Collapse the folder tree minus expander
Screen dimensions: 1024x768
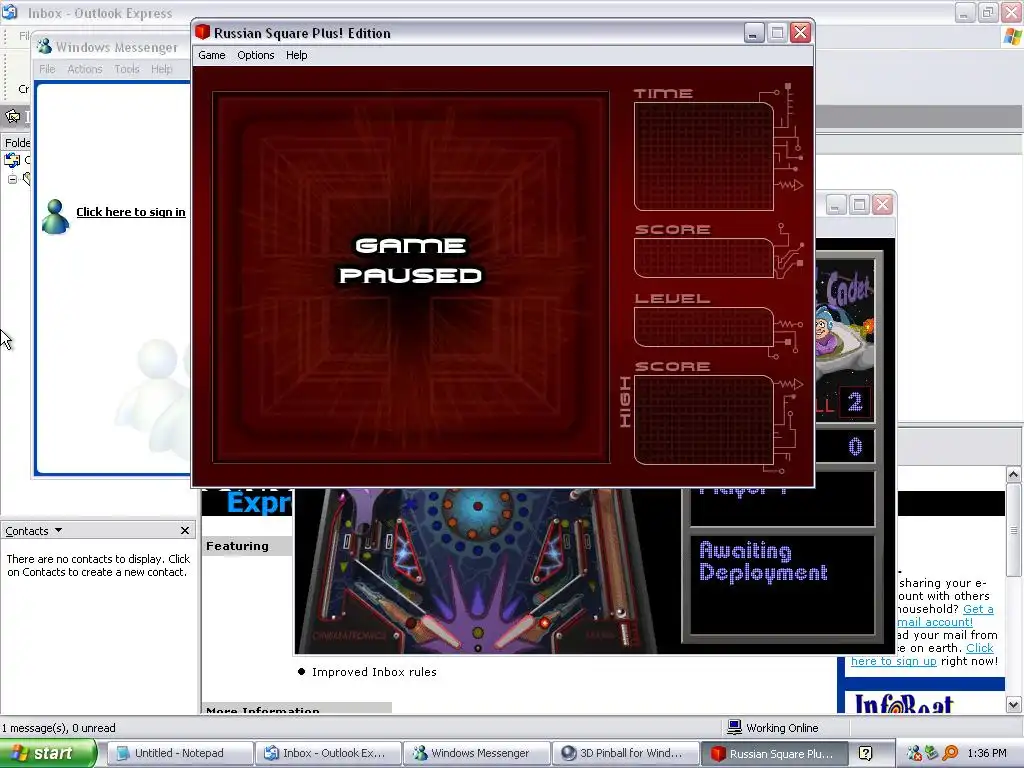click(12, 179)
